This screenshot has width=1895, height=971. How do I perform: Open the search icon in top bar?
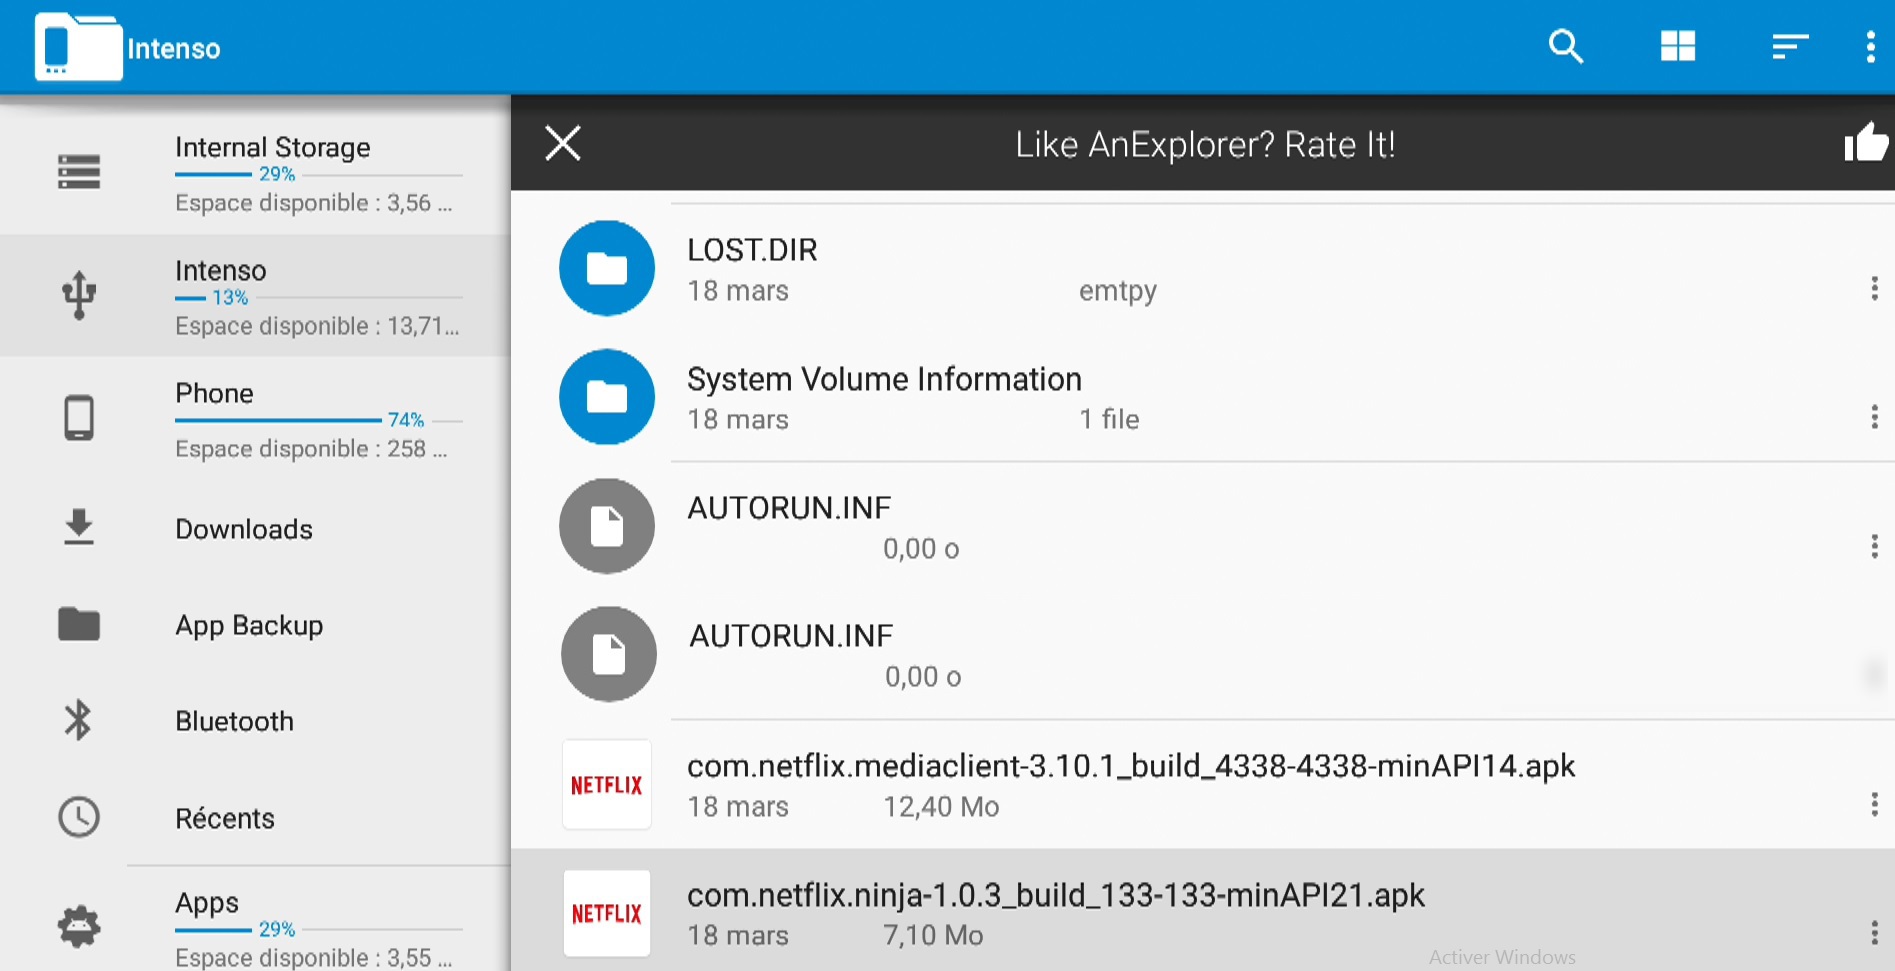pos(1565,46)
